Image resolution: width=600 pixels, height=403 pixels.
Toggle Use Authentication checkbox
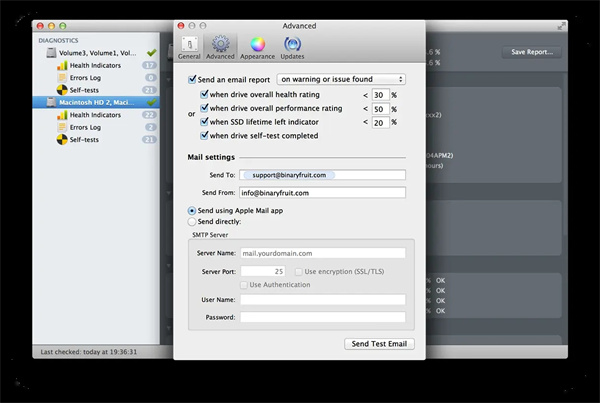click(x=243, y=285)
